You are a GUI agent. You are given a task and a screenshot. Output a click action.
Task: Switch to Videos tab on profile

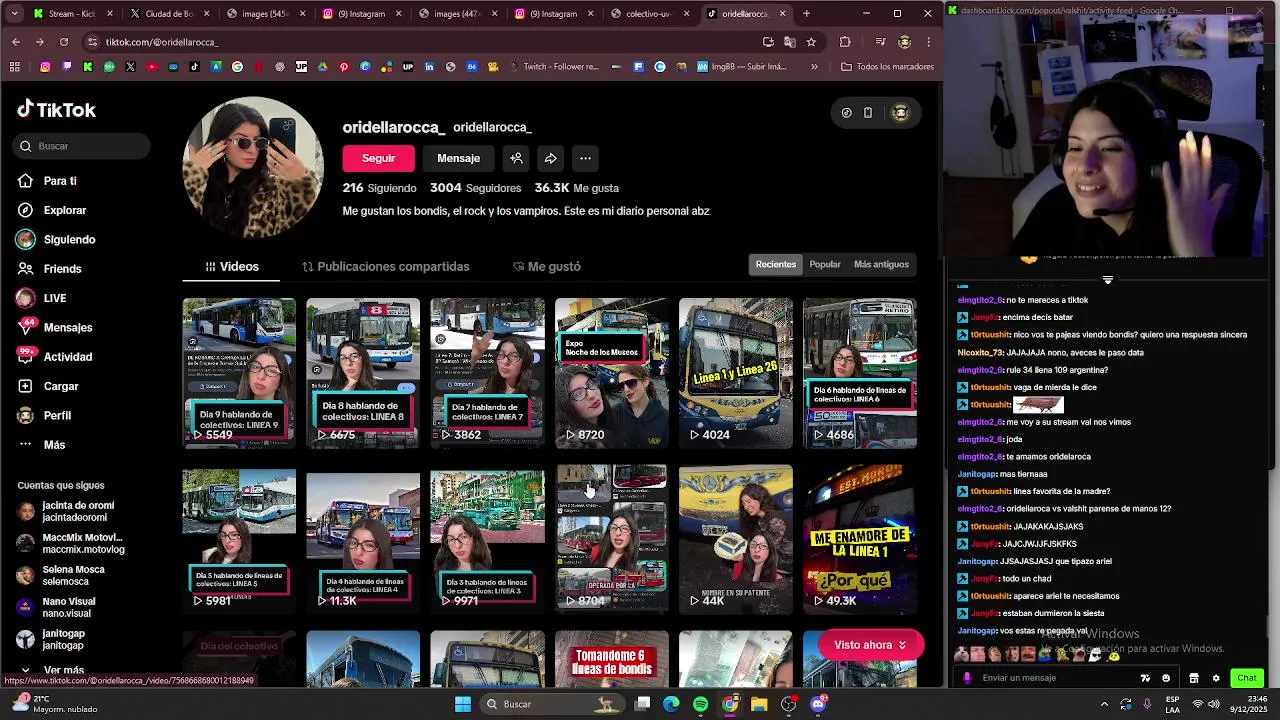click(x=232, y=267)
